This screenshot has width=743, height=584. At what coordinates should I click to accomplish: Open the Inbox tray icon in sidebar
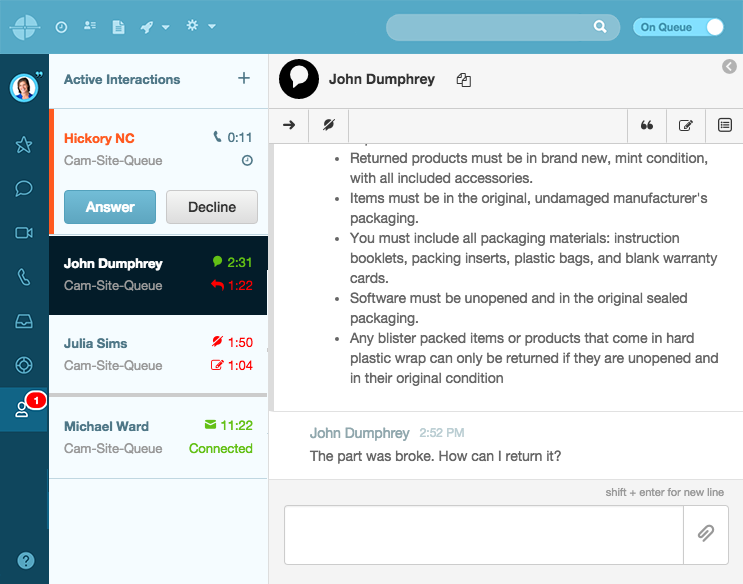pyautogui.click(x=24, y=321)
